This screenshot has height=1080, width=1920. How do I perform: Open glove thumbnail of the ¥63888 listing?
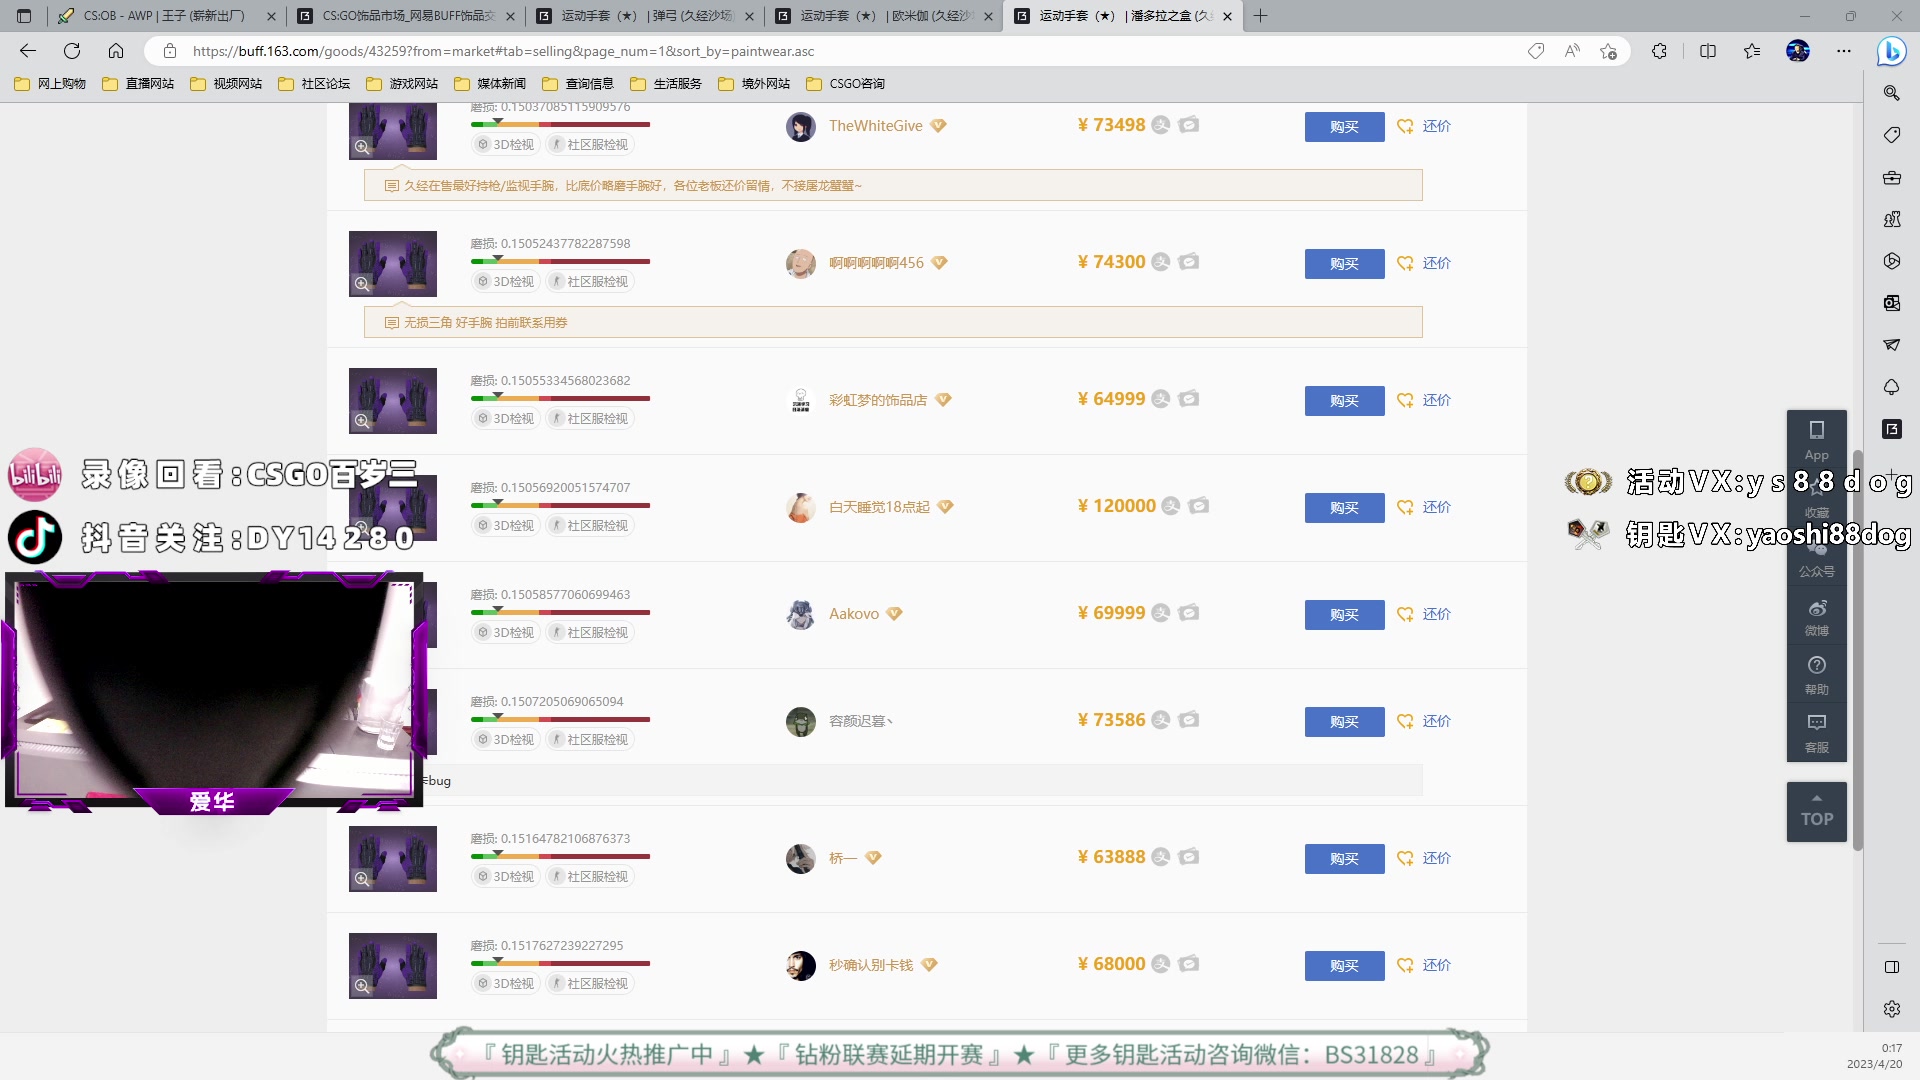pyautogui.click(x=393, y=859)
